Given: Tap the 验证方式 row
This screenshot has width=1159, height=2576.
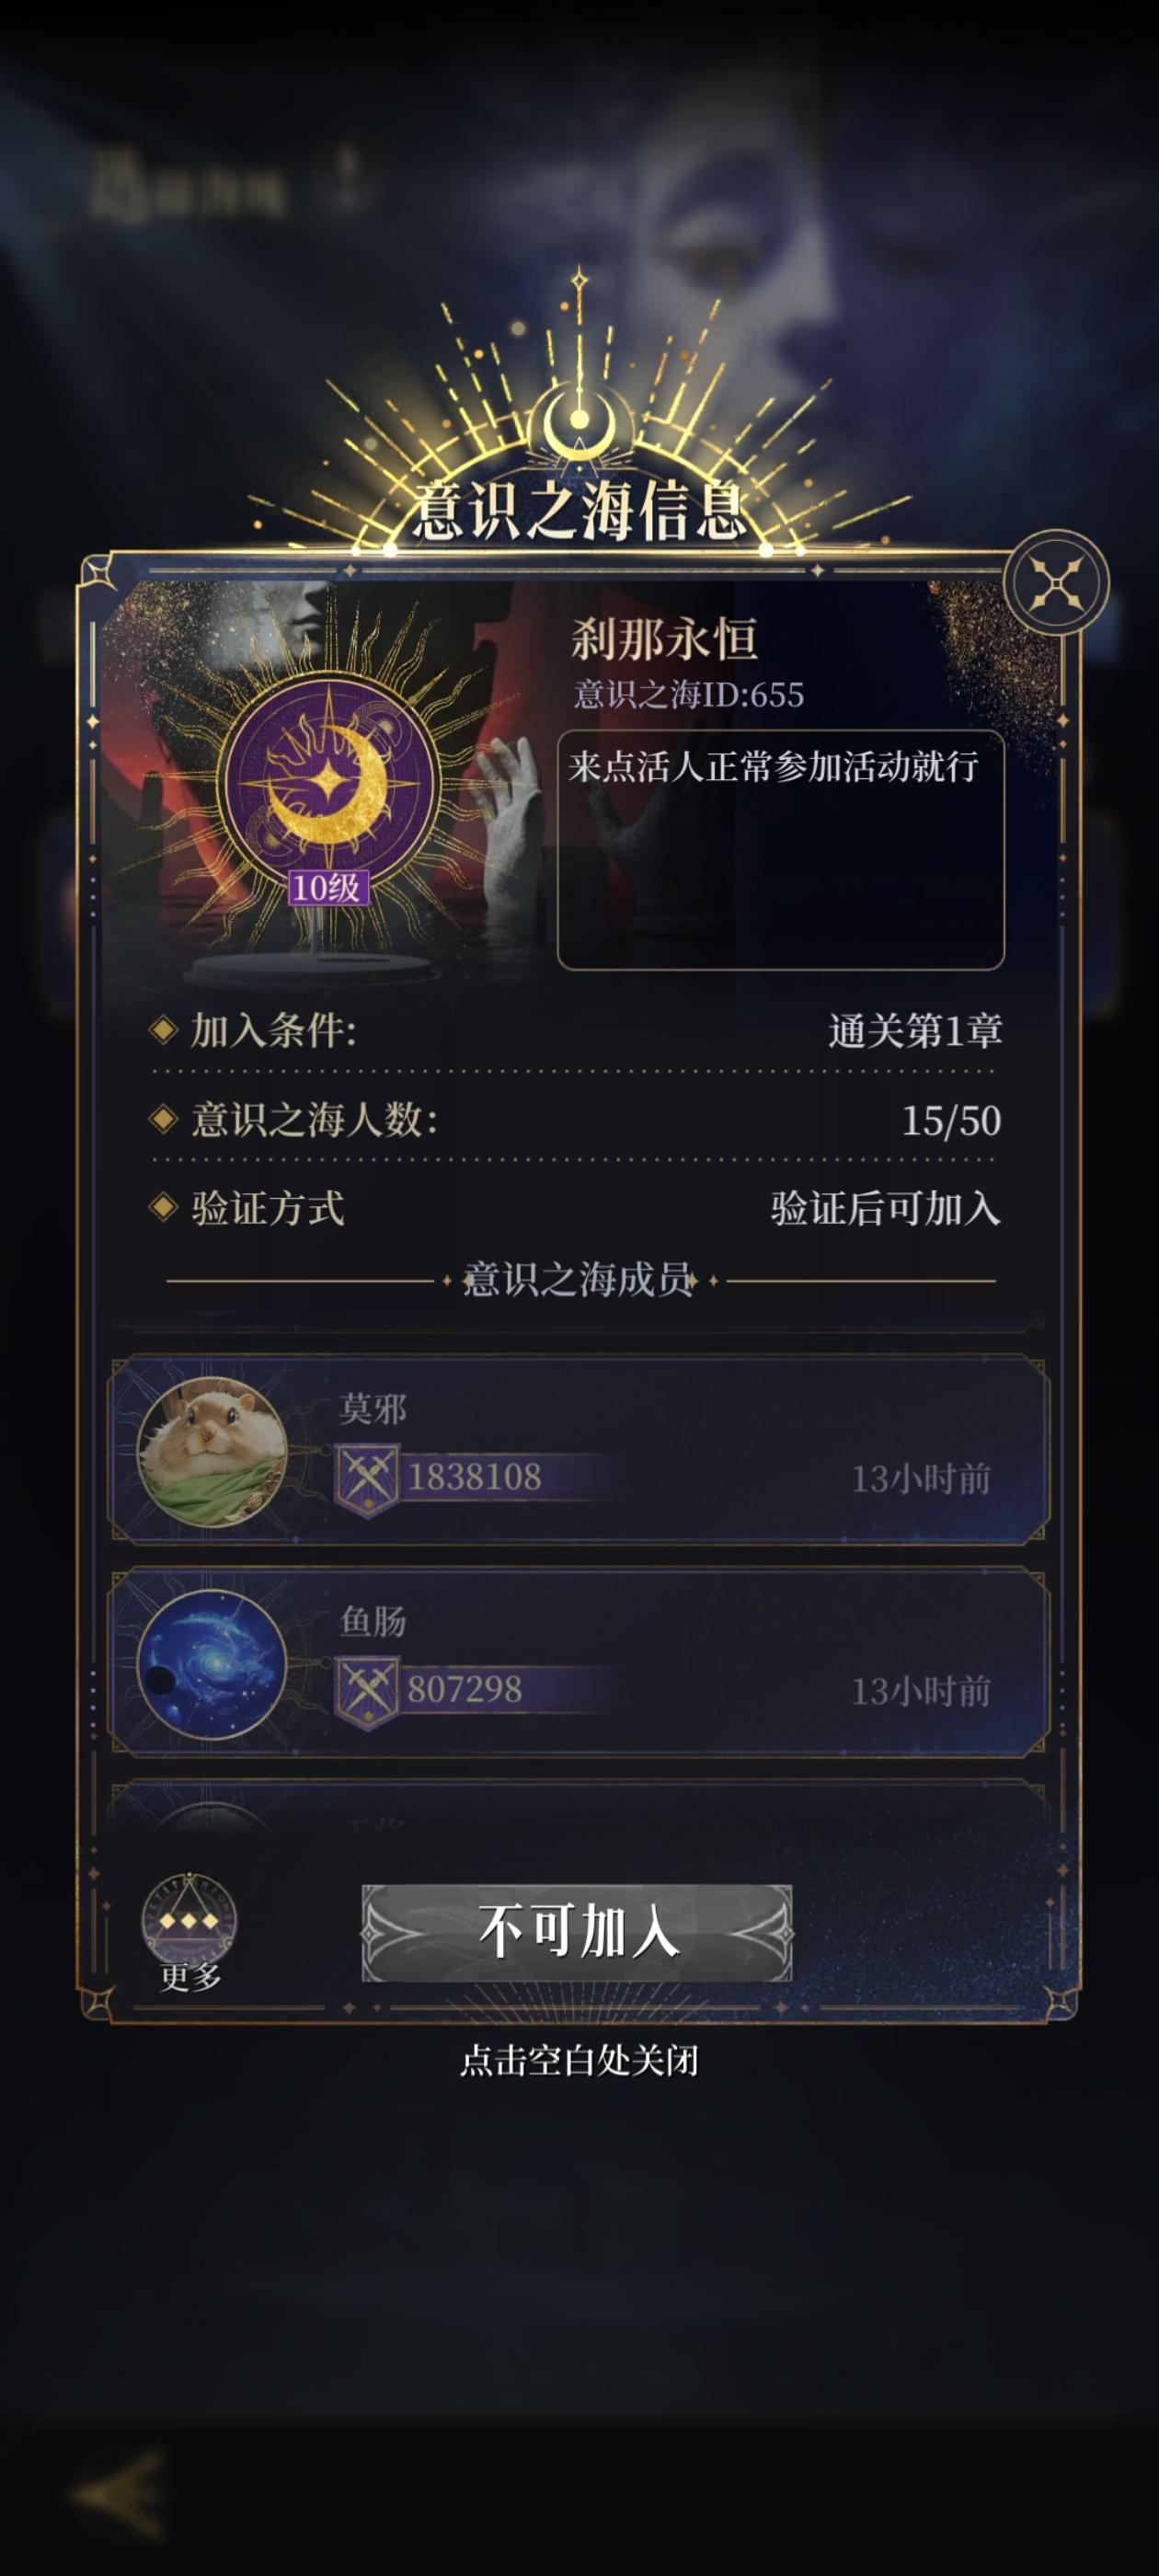Looking at the screenshot, I should click(x=577, y=1208).
